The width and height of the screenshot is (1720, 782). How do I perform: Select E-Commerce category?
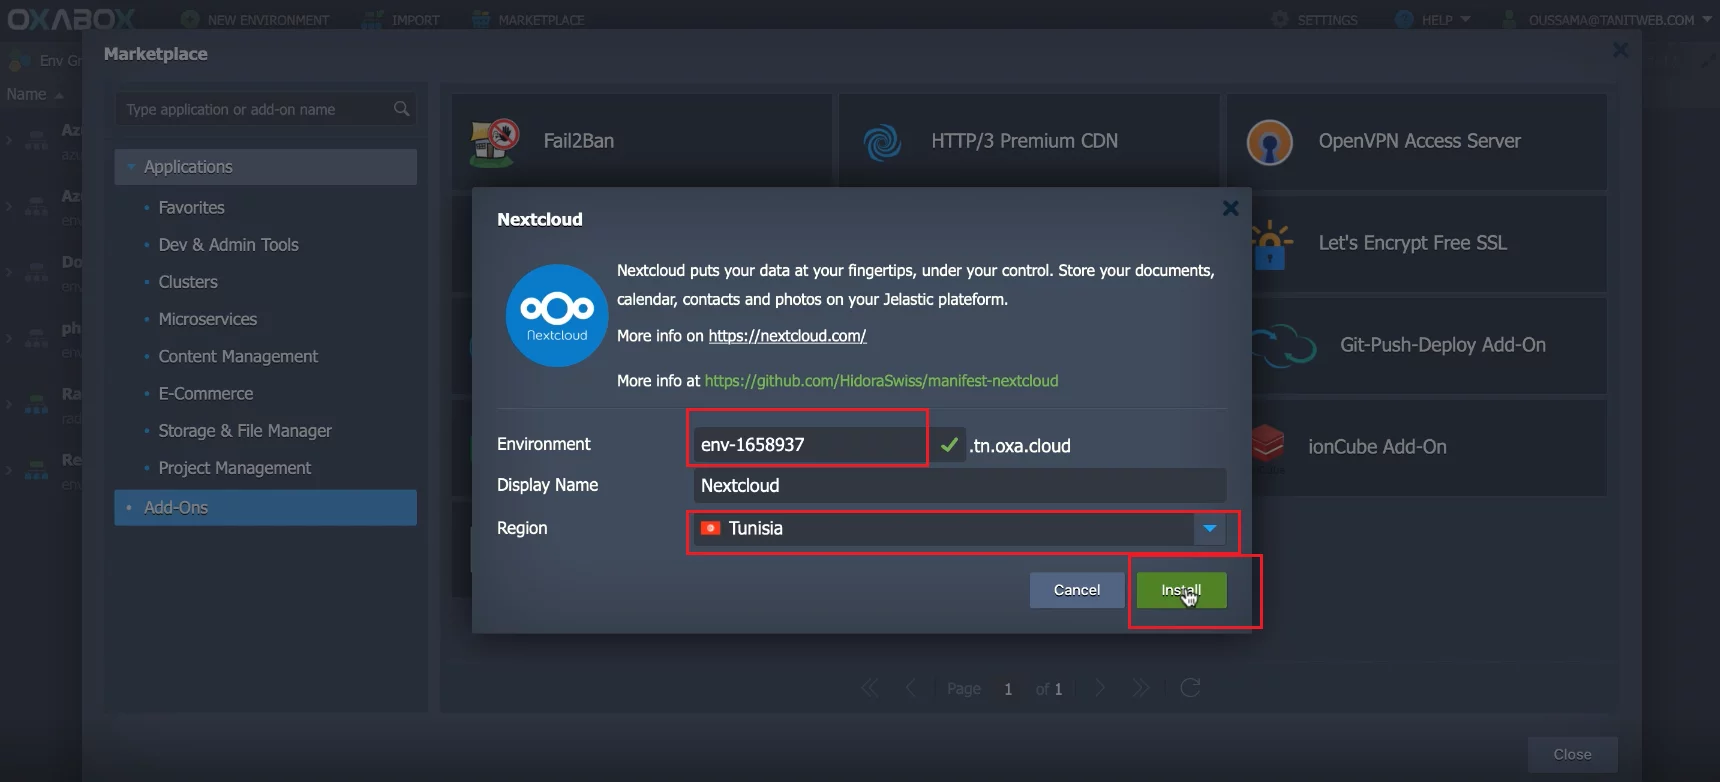[x=206, y=394]
